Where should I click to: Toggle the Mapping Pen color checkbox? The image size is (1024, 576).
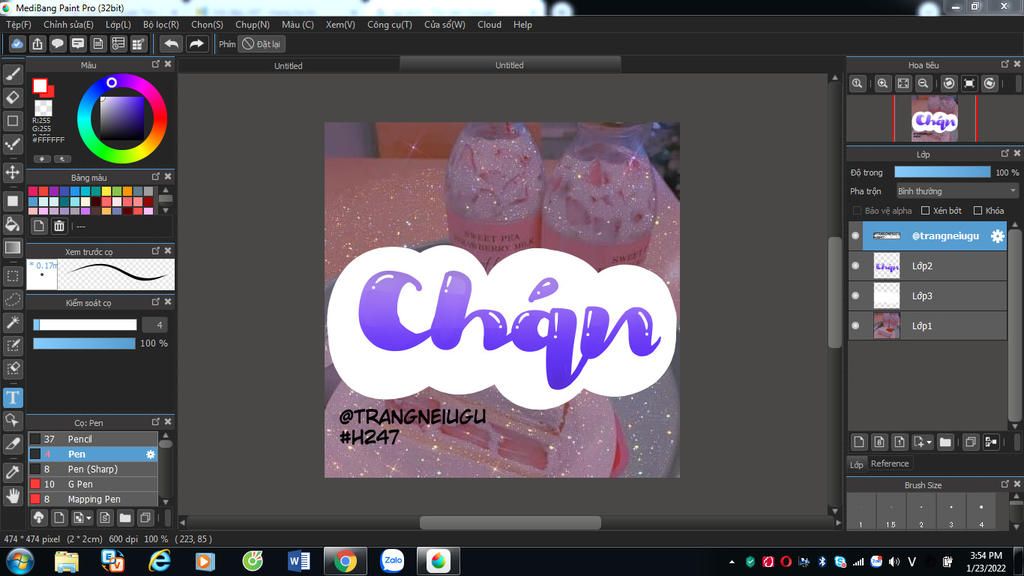(35, 499)
